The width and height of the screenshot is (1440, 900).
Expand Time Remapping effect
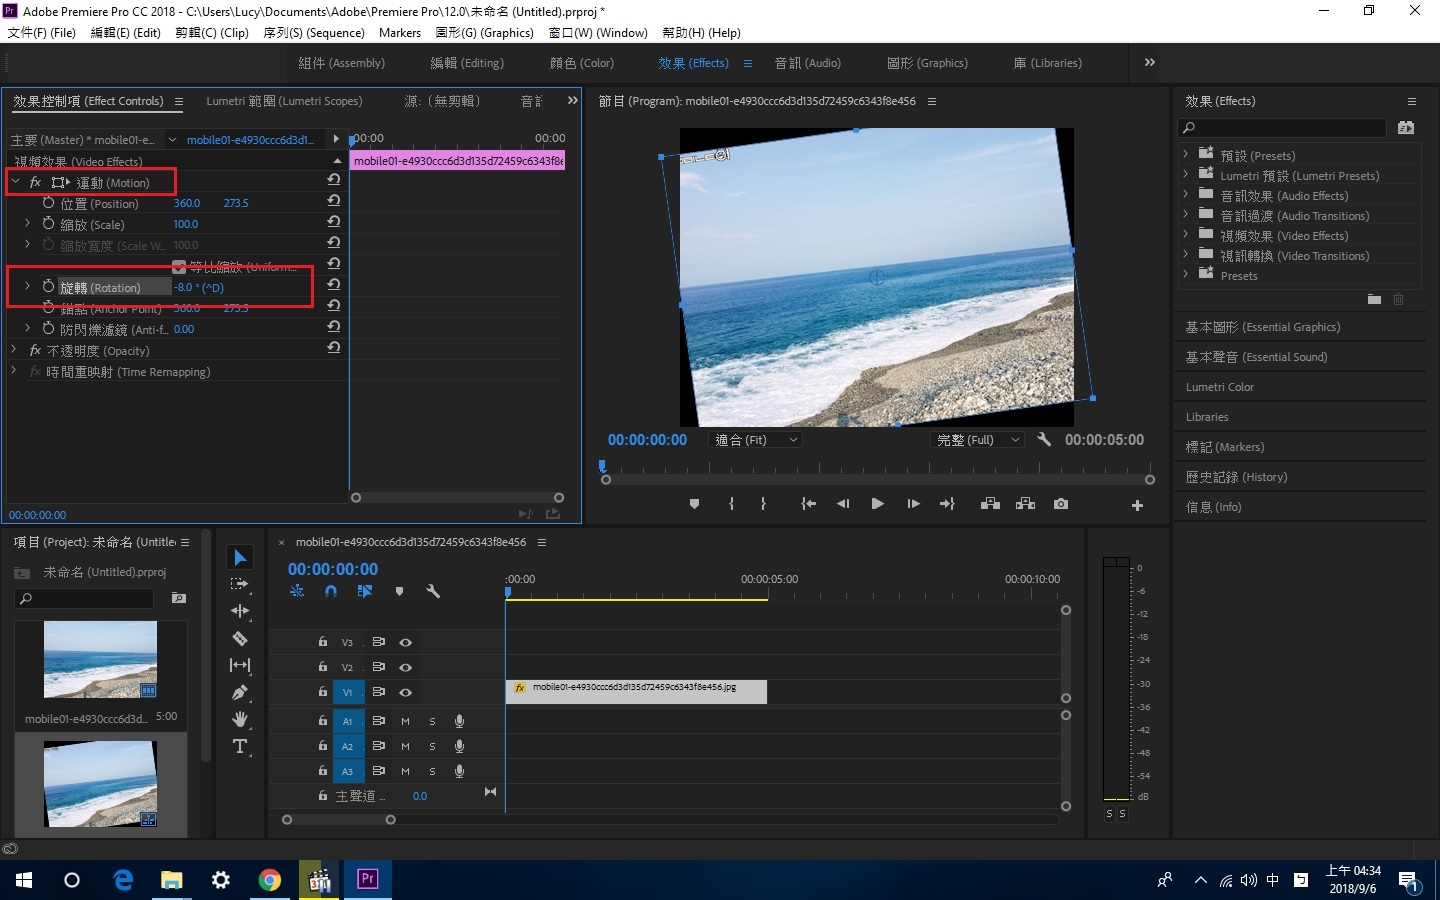pos(14,371)
